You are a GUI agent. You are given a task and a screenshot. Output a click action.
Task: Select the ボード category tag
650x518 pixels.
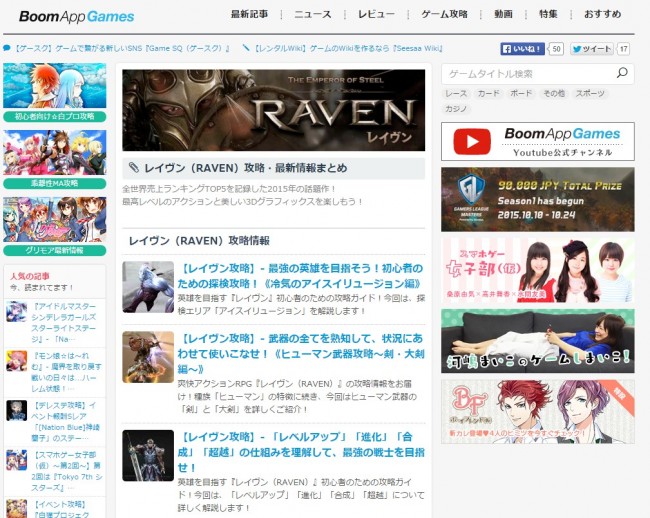click(x=521, y=94)
